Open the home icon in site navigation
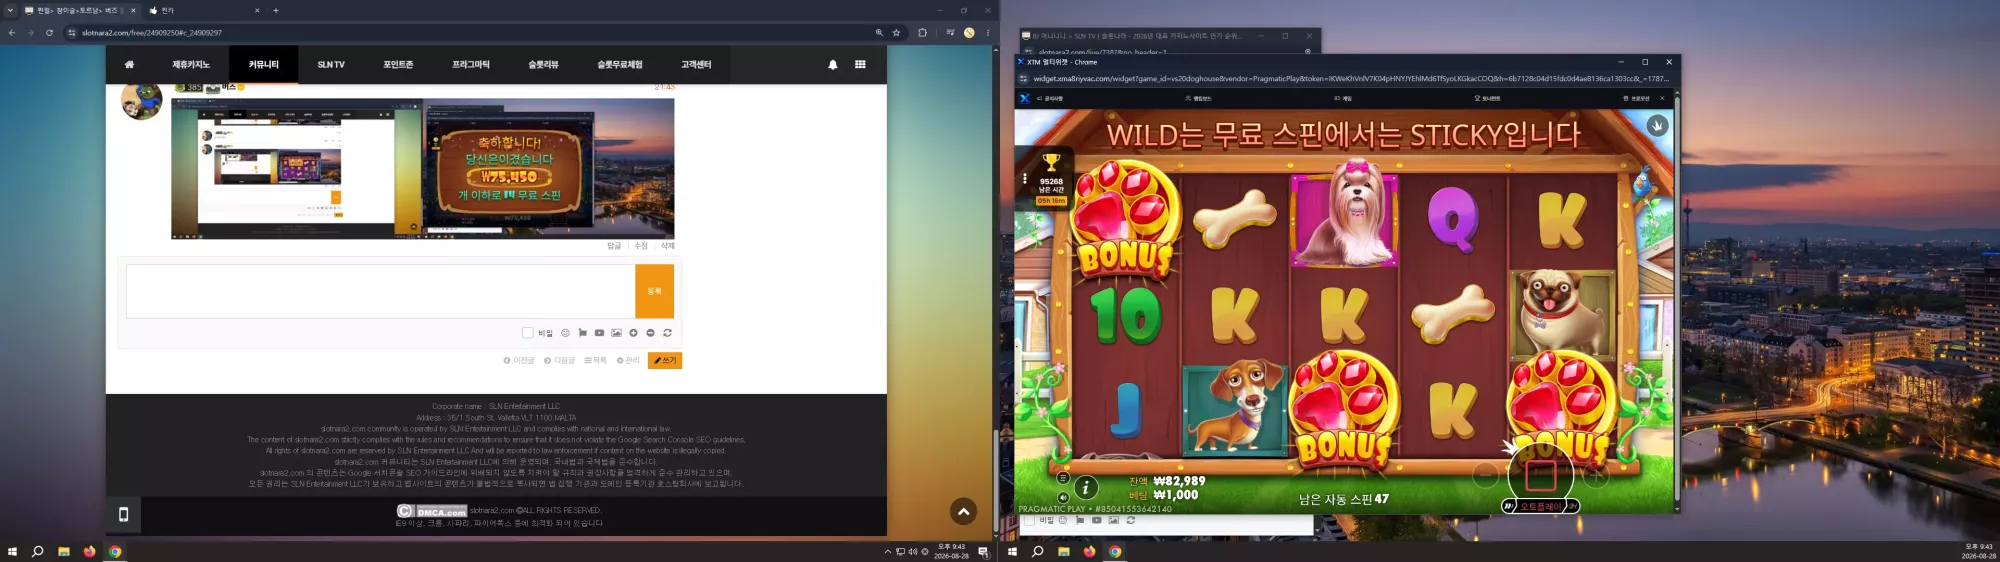This screenshot has width=2000, height=562. 129,64
